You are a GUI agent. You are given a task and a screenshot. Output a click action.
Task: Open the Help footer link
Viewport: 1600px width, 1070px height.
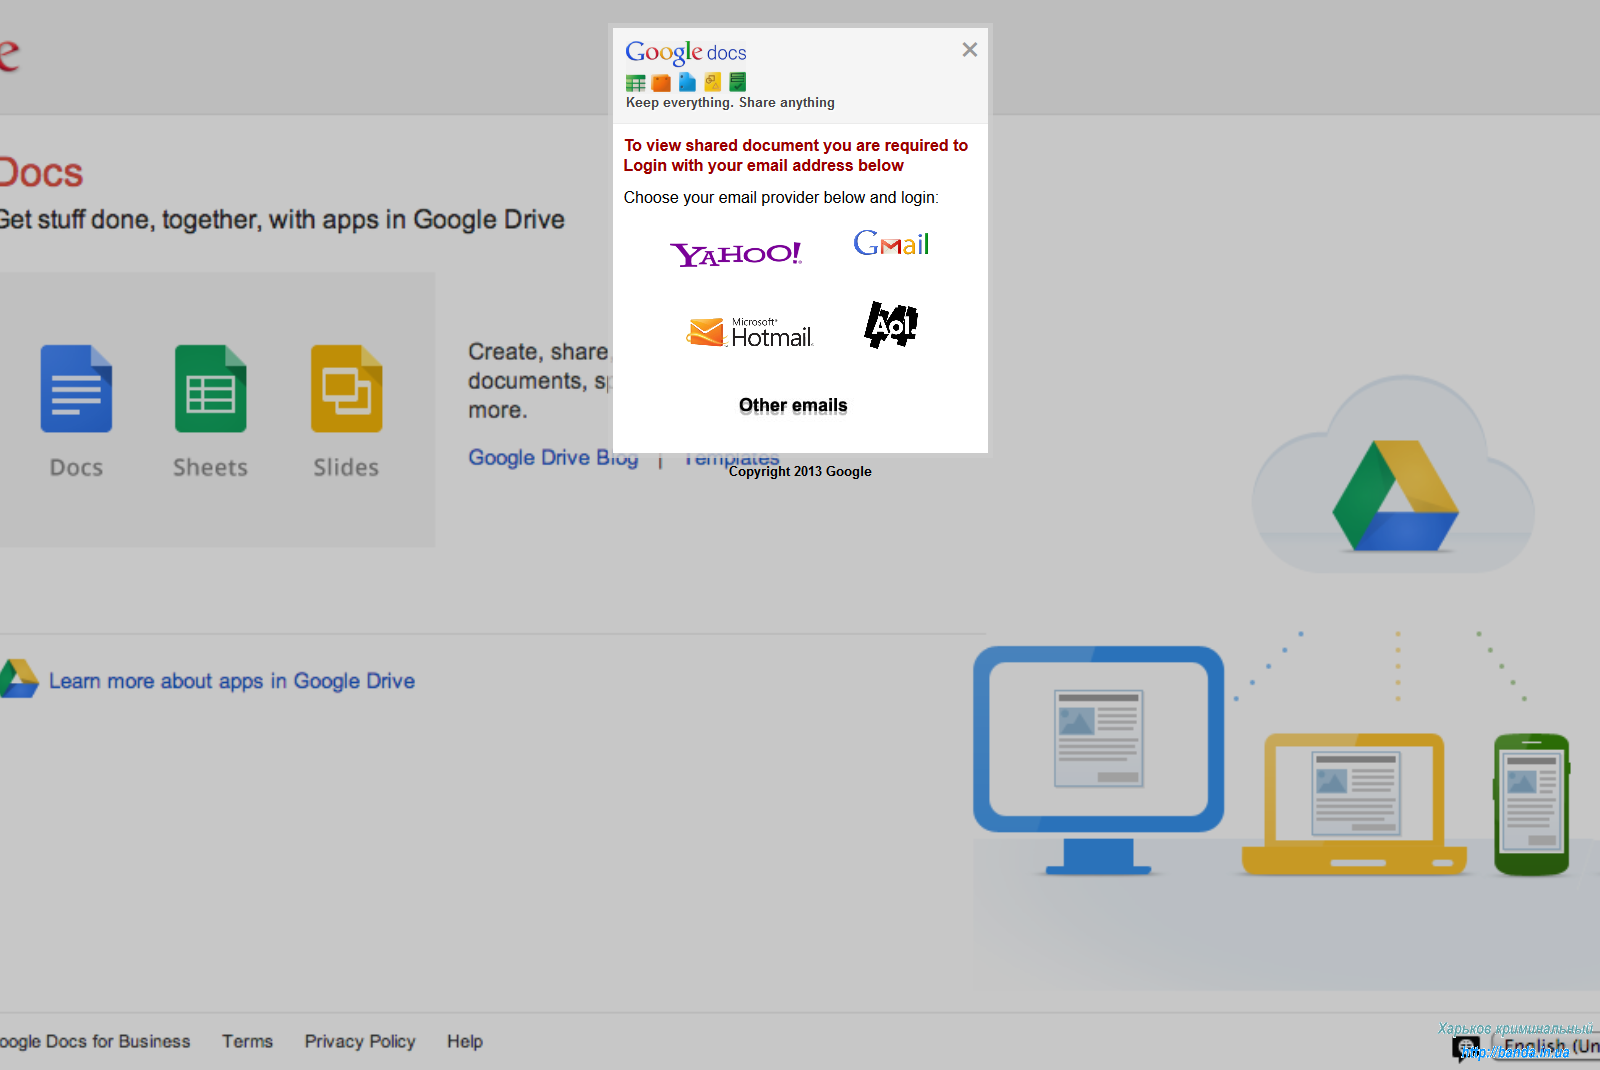[x=465, y=1041]
